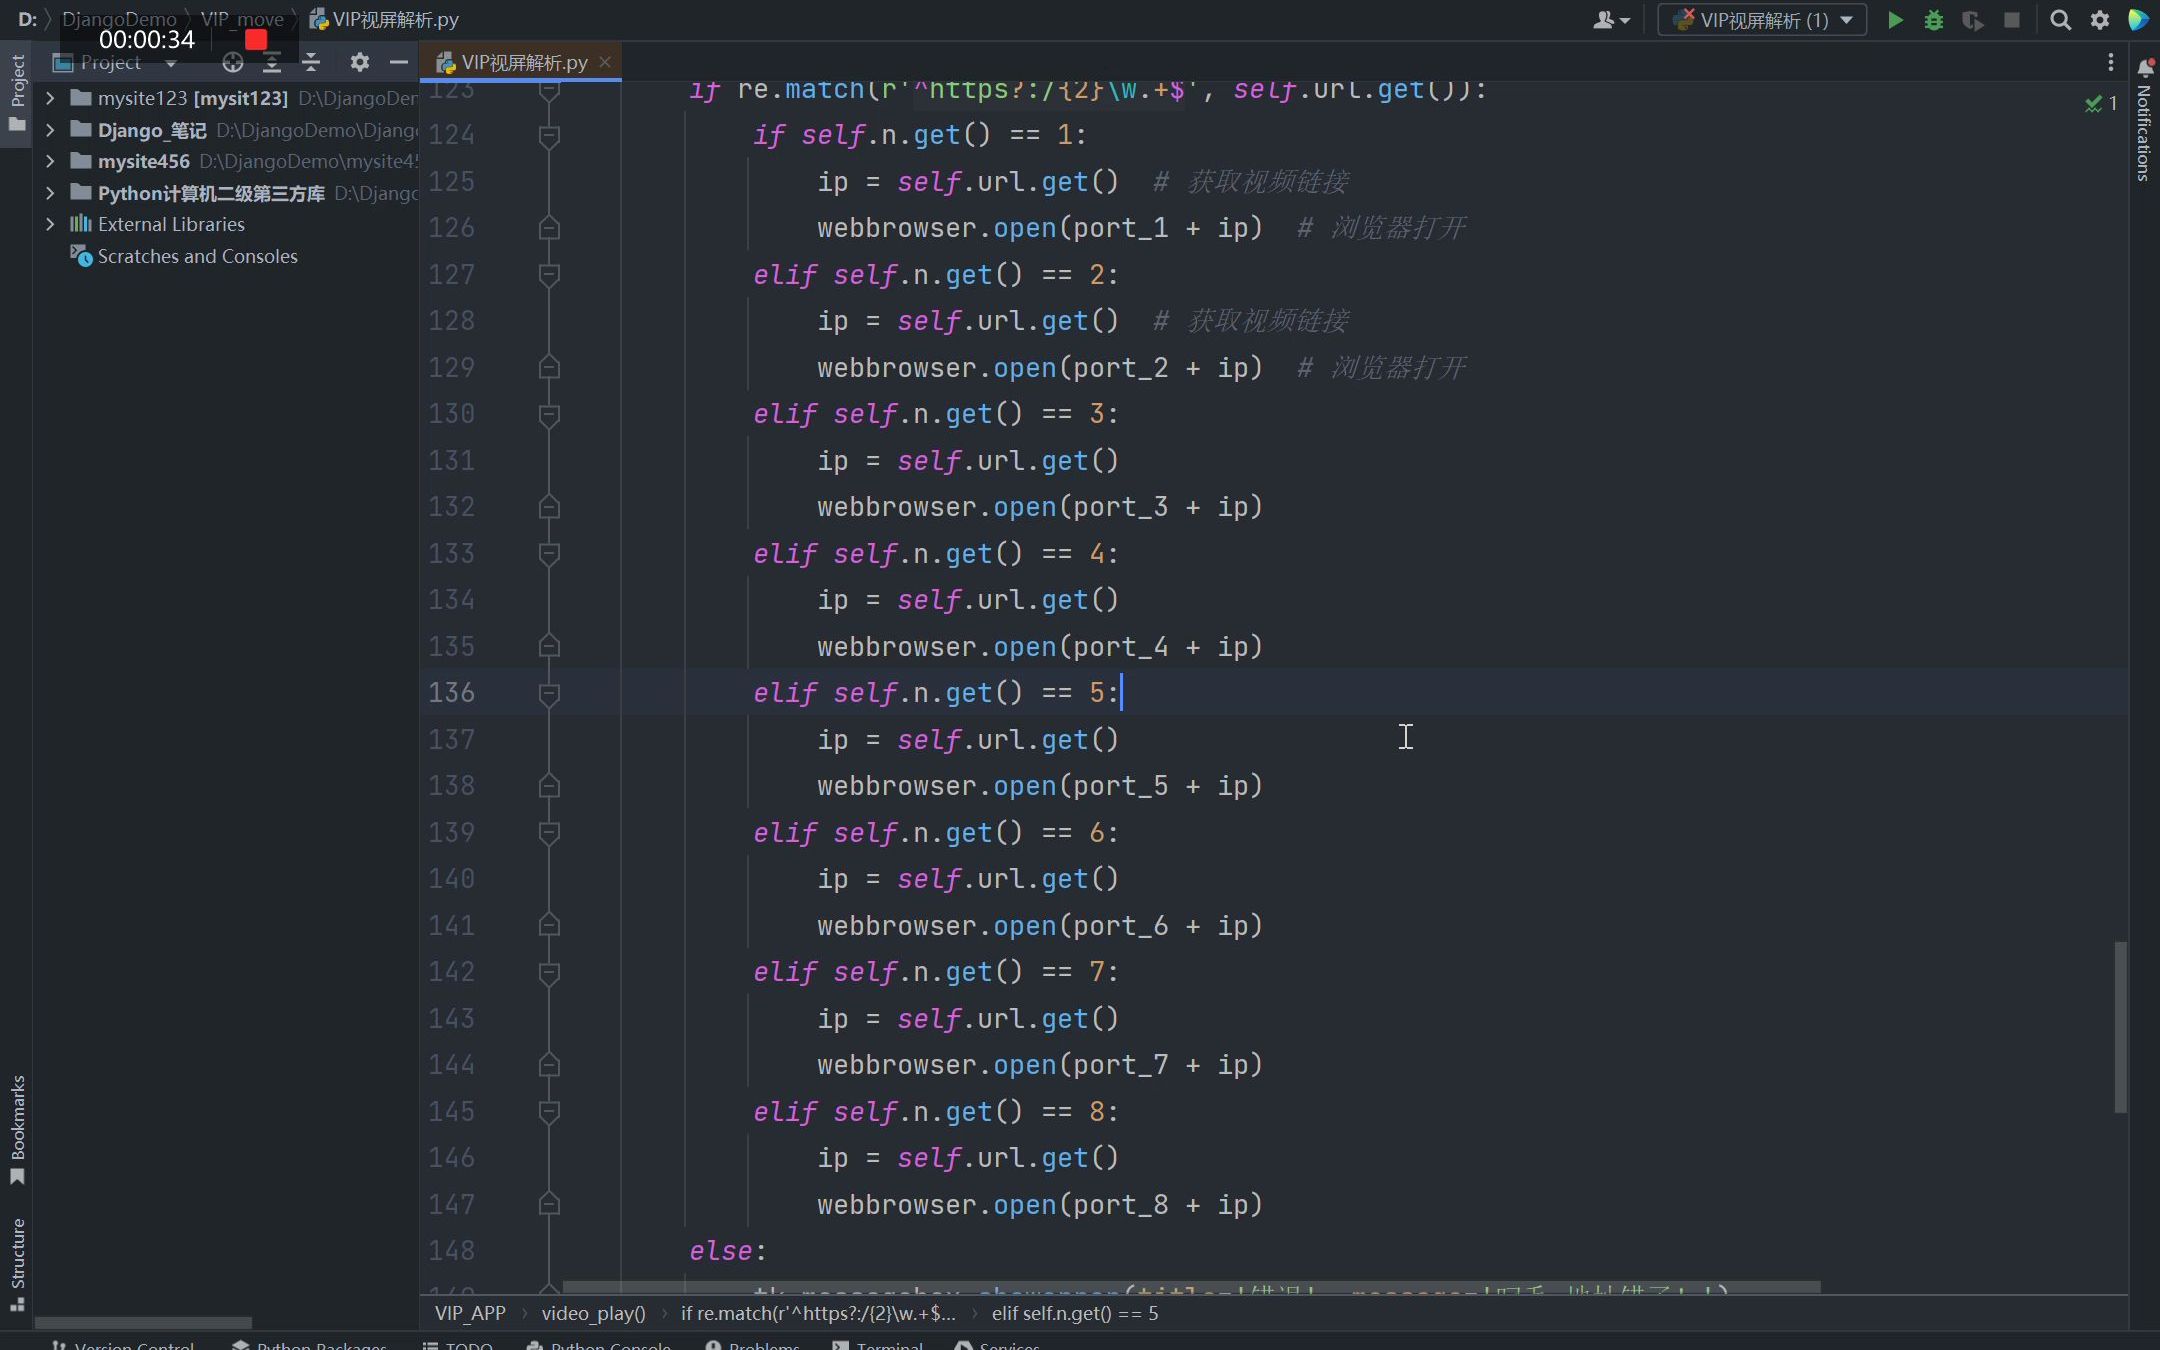Expand the mysite456 folder
The image size is (2160, 1350).
[x=50, y=161]
